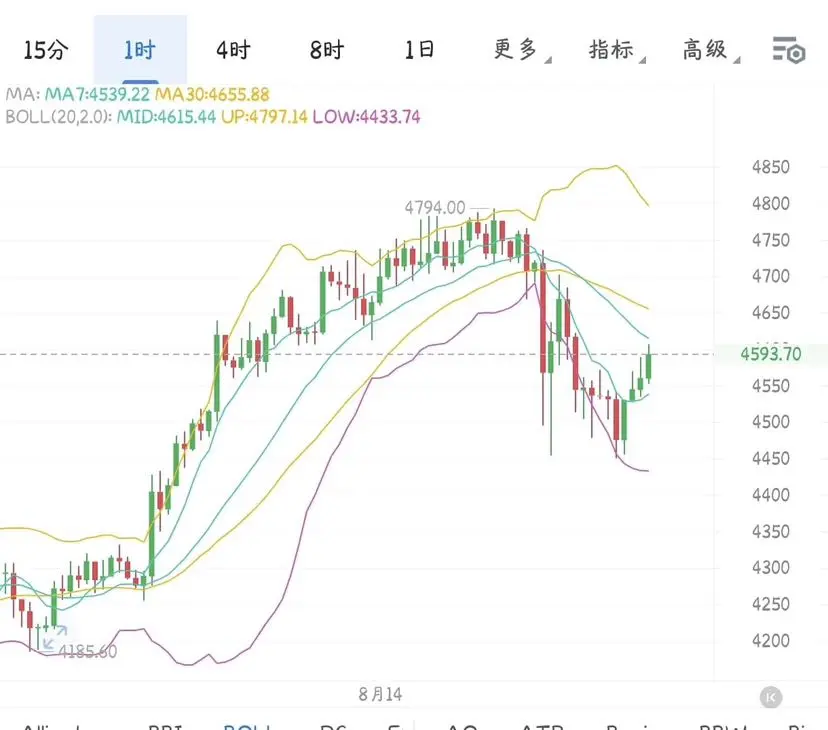The width and height of the screenshot is (828, 730).
Task: Tap the fullscreen expand arrows icon
Action: 55,637
